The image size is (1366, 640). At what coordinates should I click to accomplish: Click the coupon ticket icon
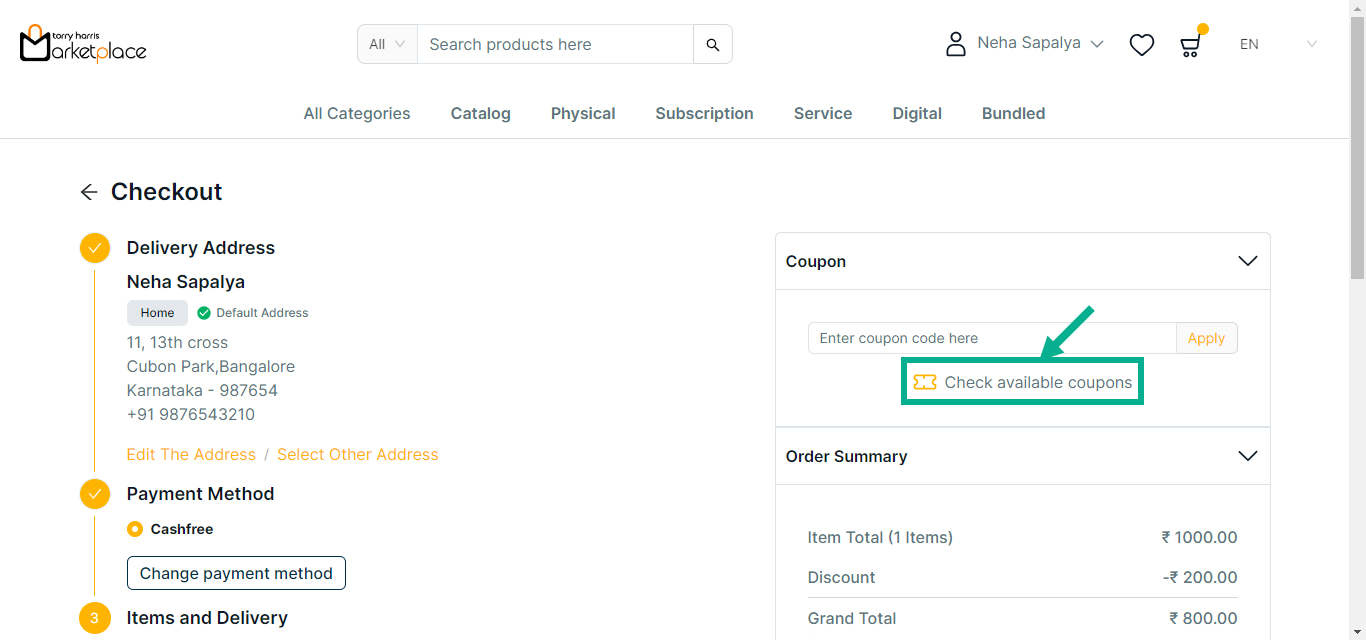(925, 382)
